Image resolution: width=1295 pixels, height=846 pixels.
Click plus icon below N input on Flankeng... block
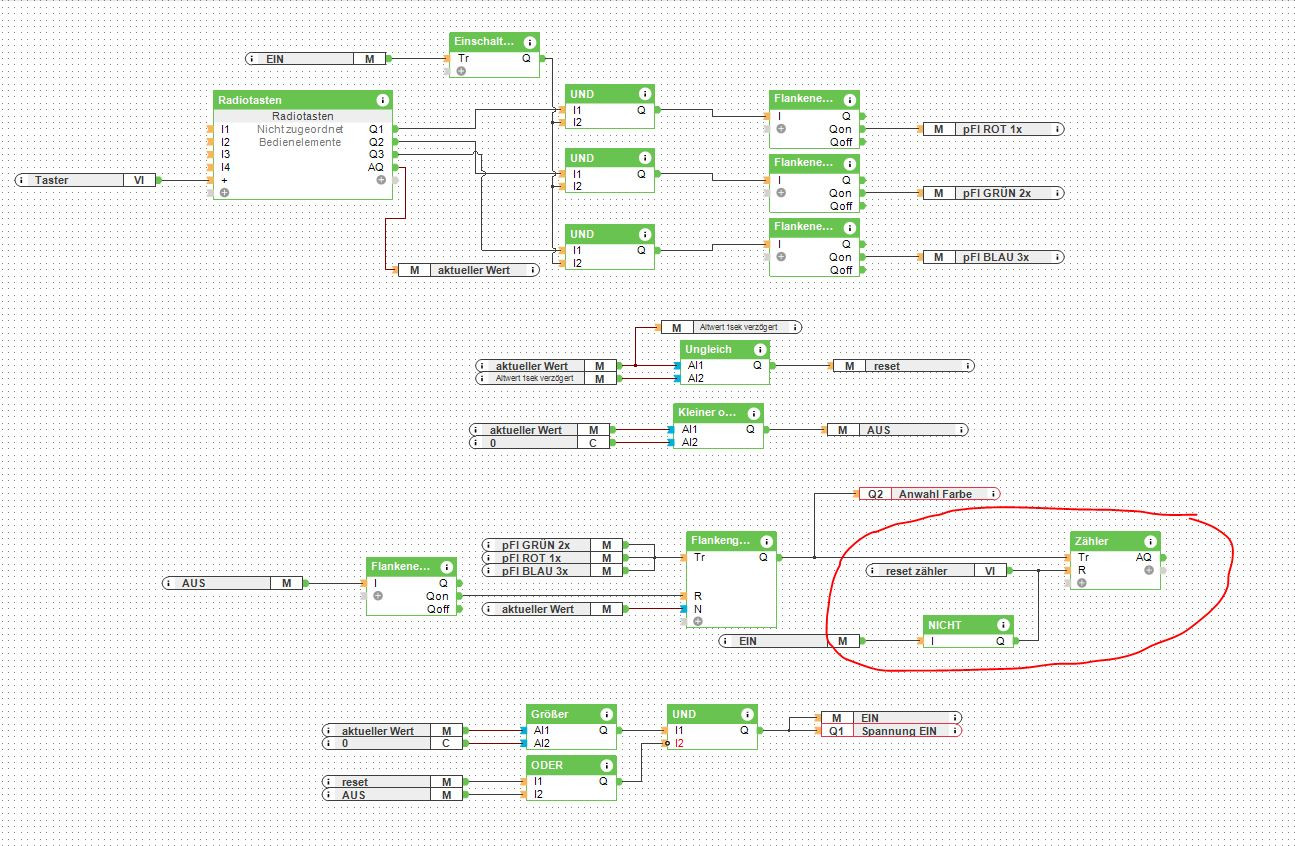(x=698, y=621)
